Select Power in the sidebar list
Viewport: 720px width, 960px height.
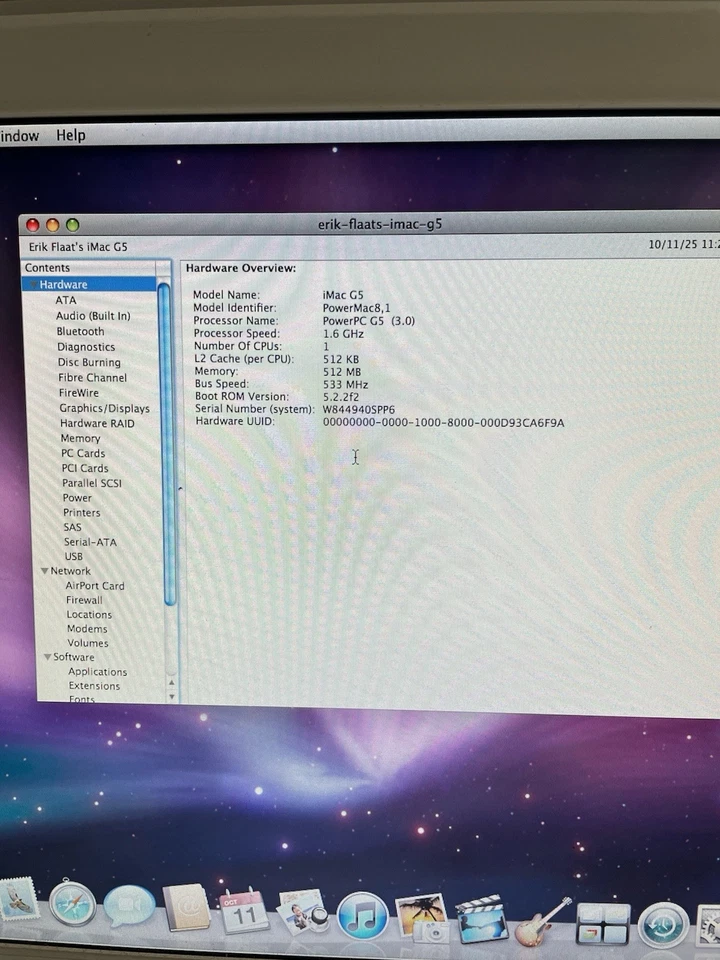[77, 498]
